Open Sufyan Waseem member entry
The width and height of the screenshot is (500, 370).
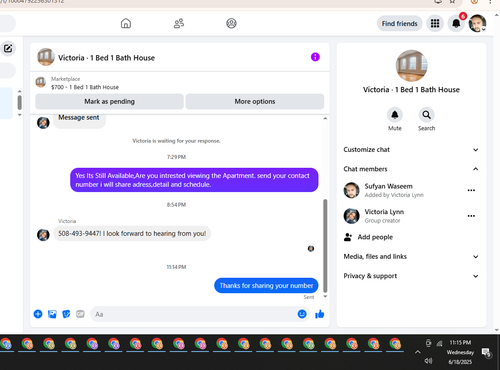click(x=388, y=190)
